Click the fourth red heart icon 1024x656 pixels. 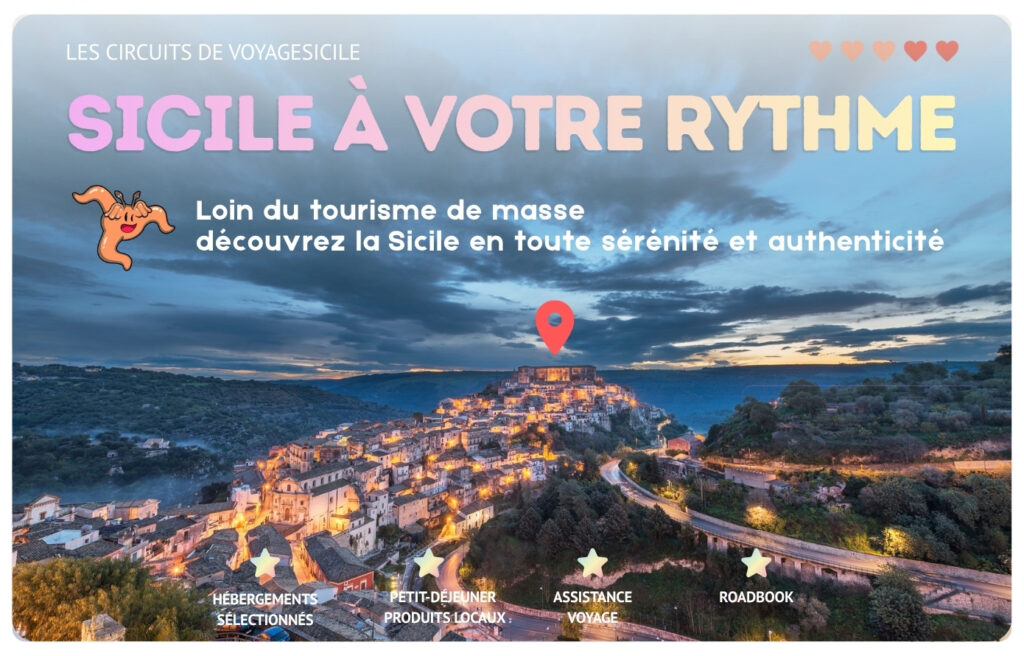click(915, 51)
